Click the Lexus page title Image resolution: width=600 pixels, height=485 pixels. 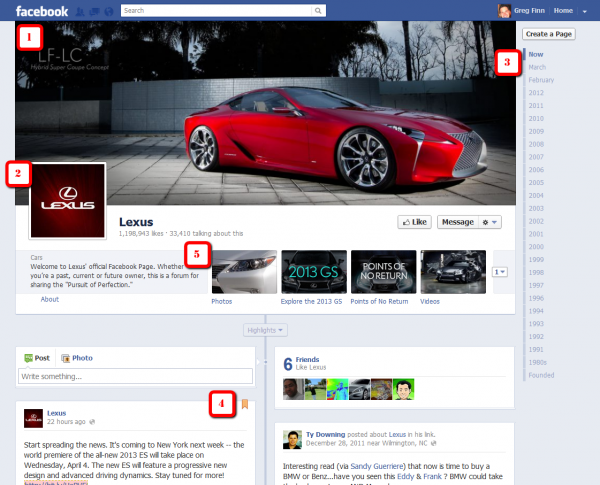pyautogui.click(x=136, y=222)
